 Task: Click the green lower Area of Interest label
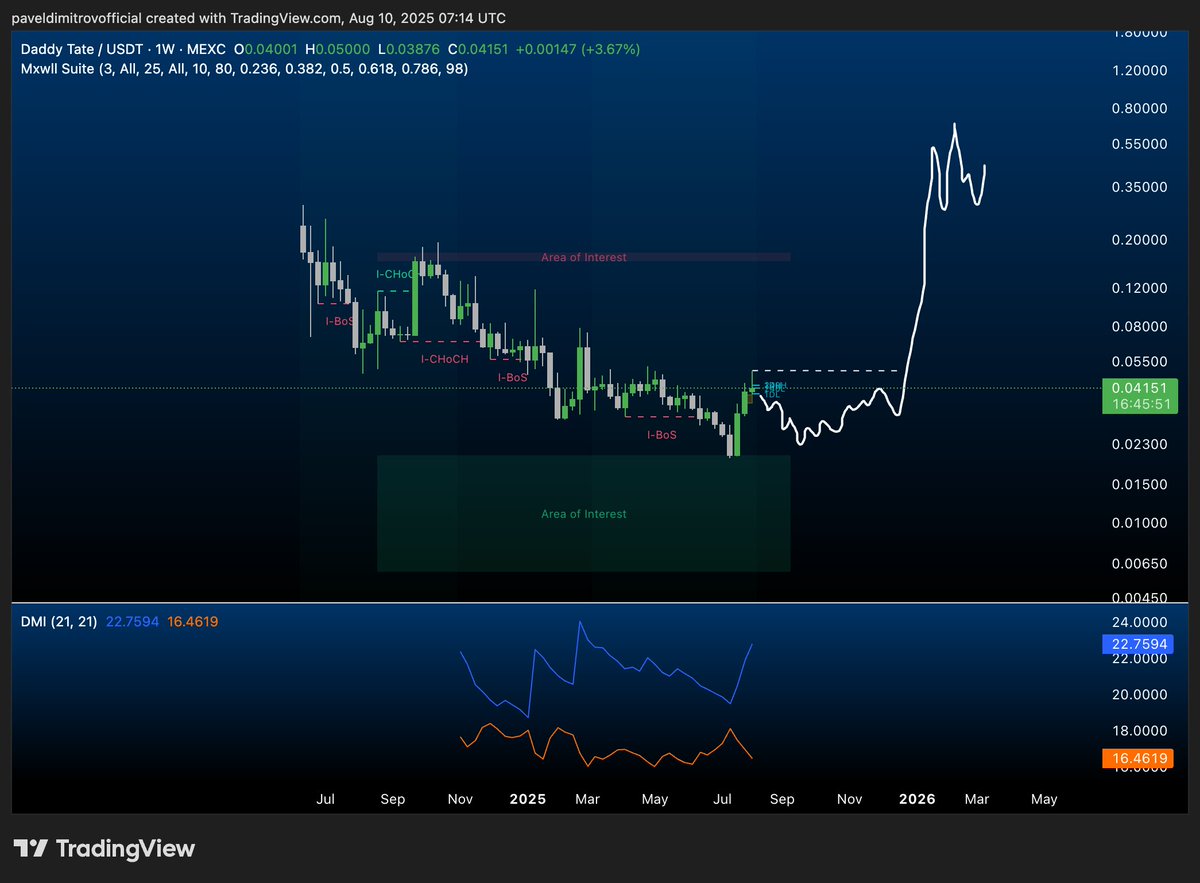584,514
